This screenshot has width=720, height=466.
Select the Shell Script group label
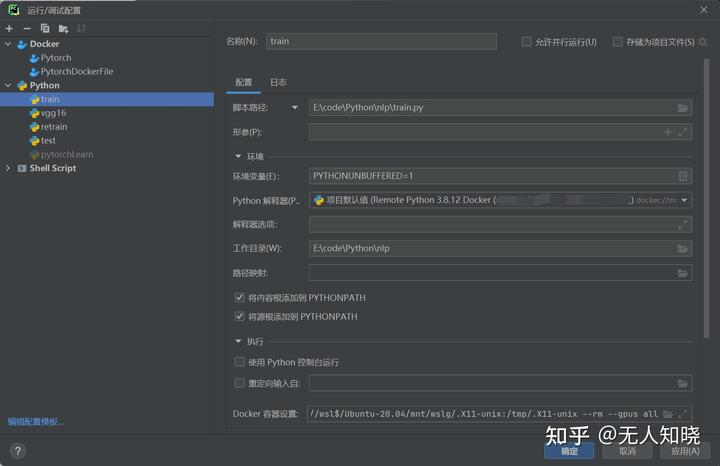coord(53,168)
